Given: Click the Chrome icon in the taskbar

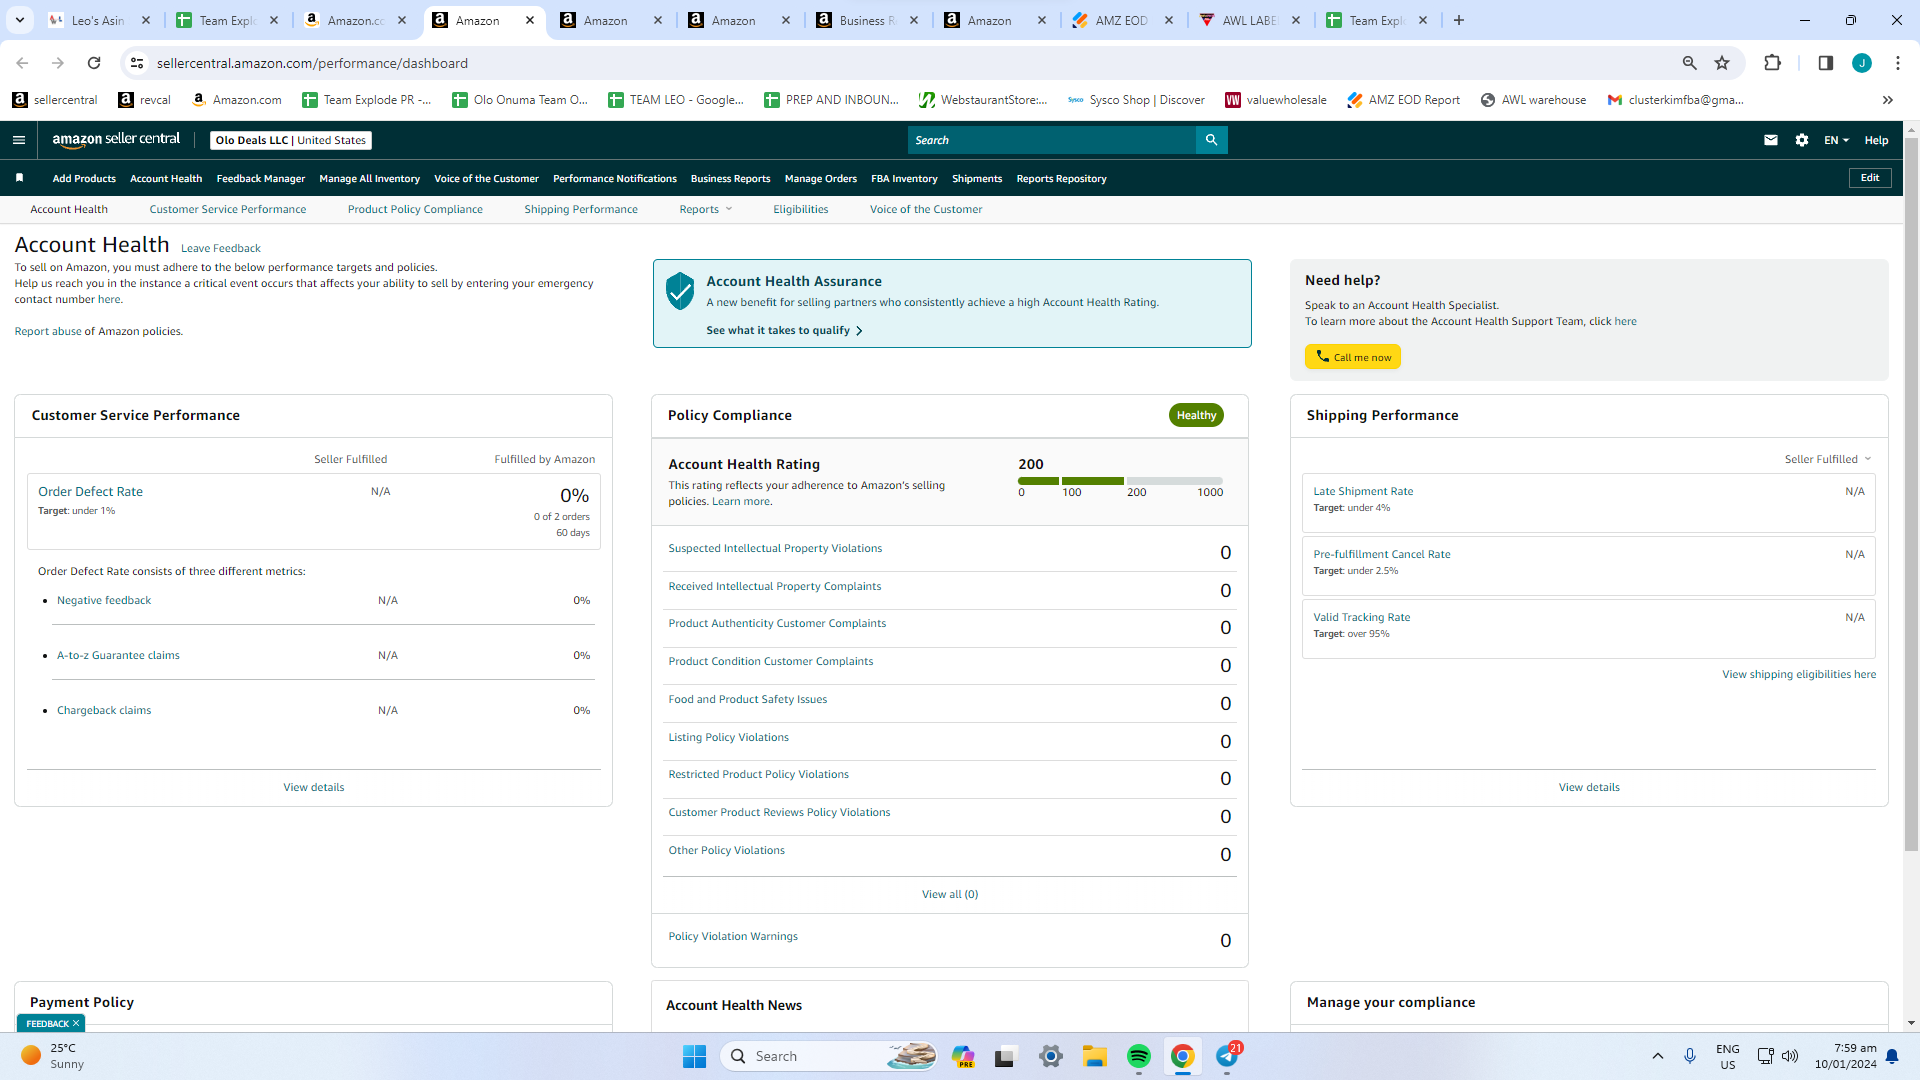Looking at the screenshot, I should (1183, 1056).
